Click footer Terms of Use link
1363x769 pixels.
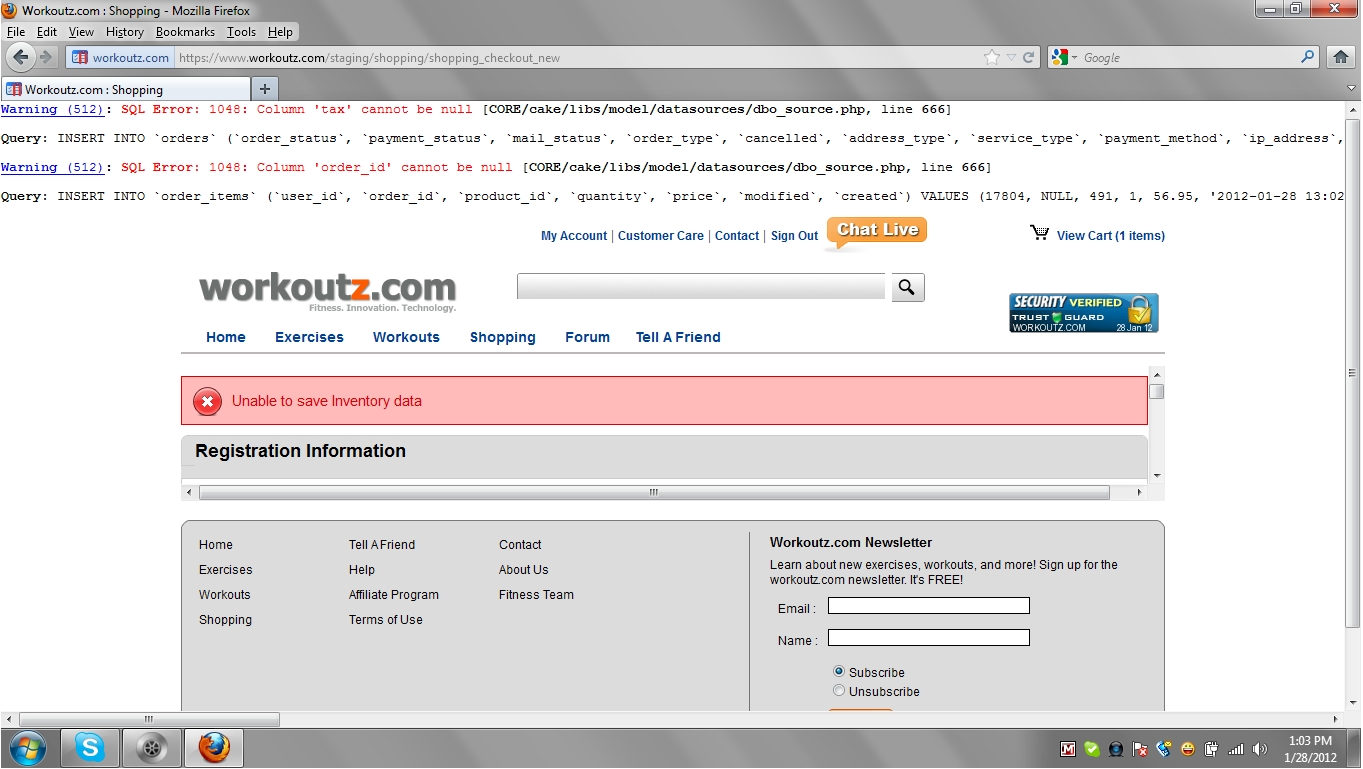(x=386, y=620)
